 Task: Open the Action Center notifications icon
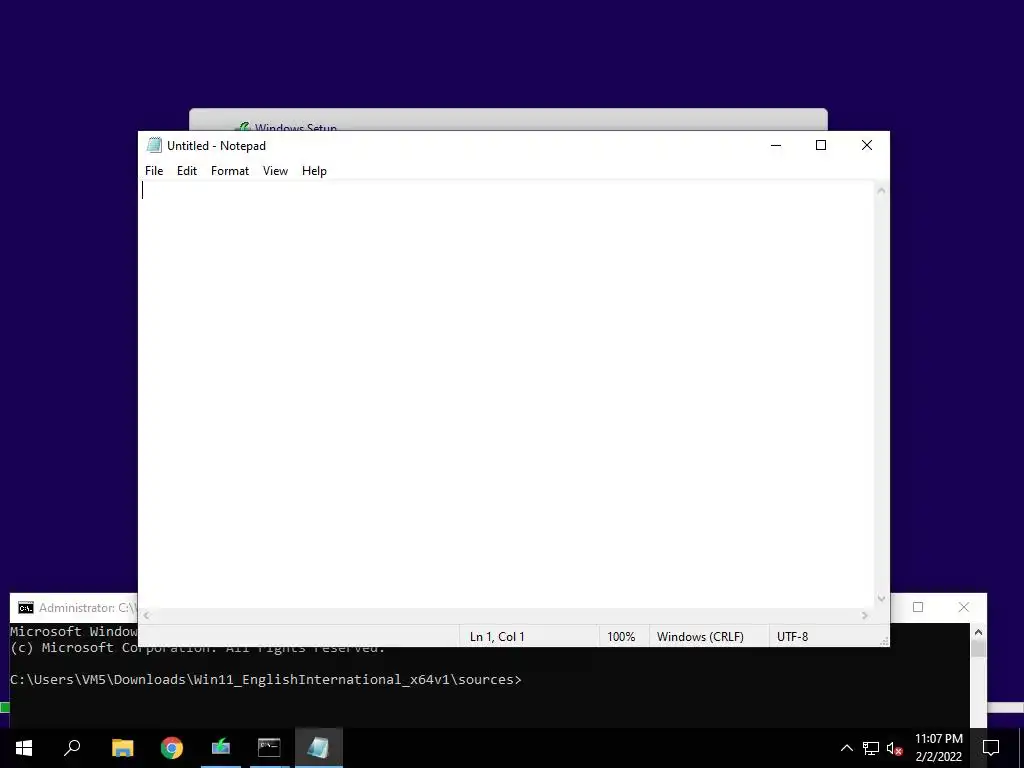(991, 748)
